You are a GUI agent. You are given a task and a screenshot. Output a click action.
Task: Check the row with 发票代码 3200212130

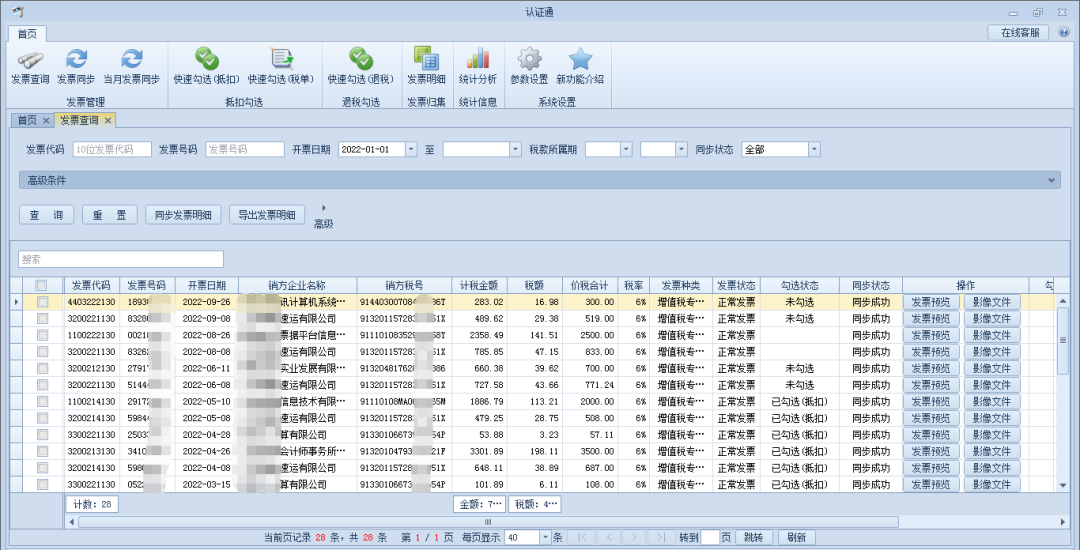(x=43, y=368)
